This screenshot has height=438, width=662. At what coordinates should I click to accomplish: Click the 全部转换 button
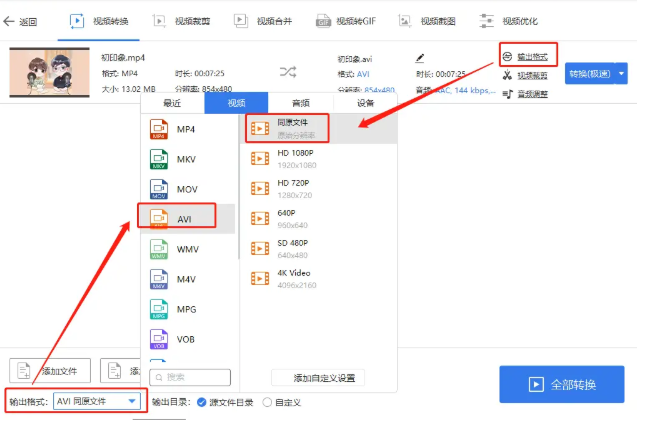[562, 384]
